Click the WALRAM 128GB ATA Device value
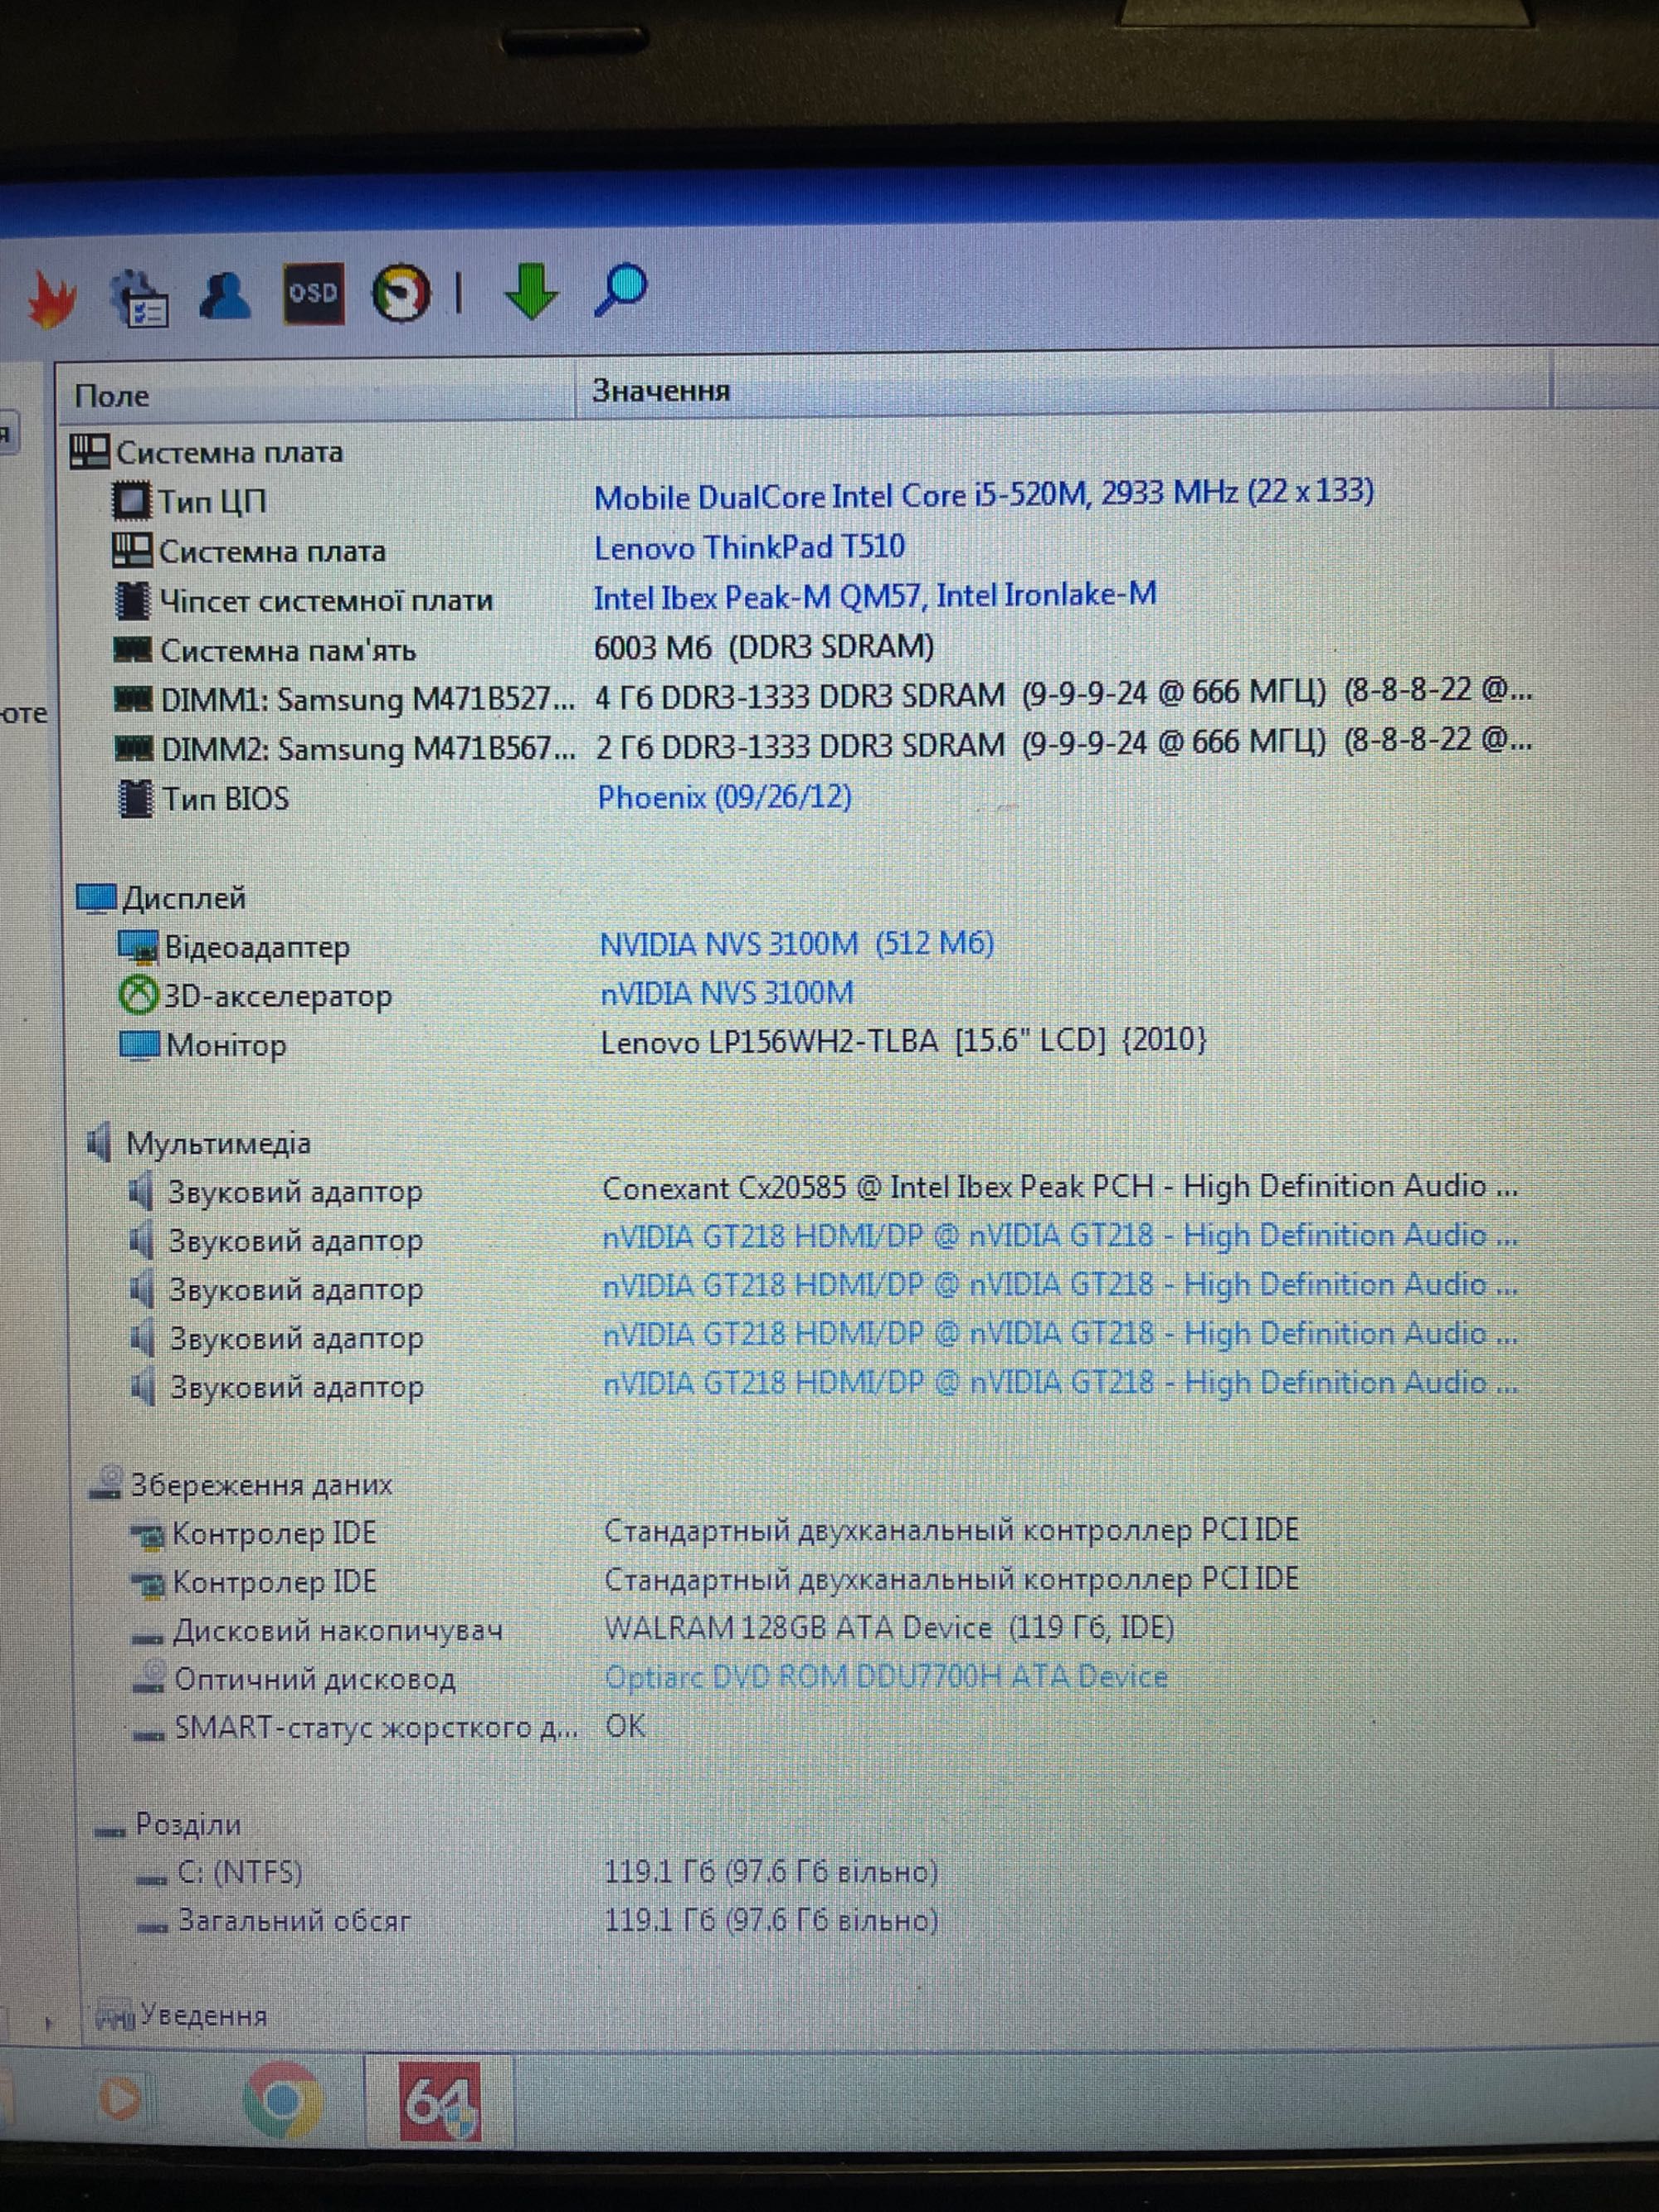The width and height of the screenshot is (1659, 2212). (888, 1628)
